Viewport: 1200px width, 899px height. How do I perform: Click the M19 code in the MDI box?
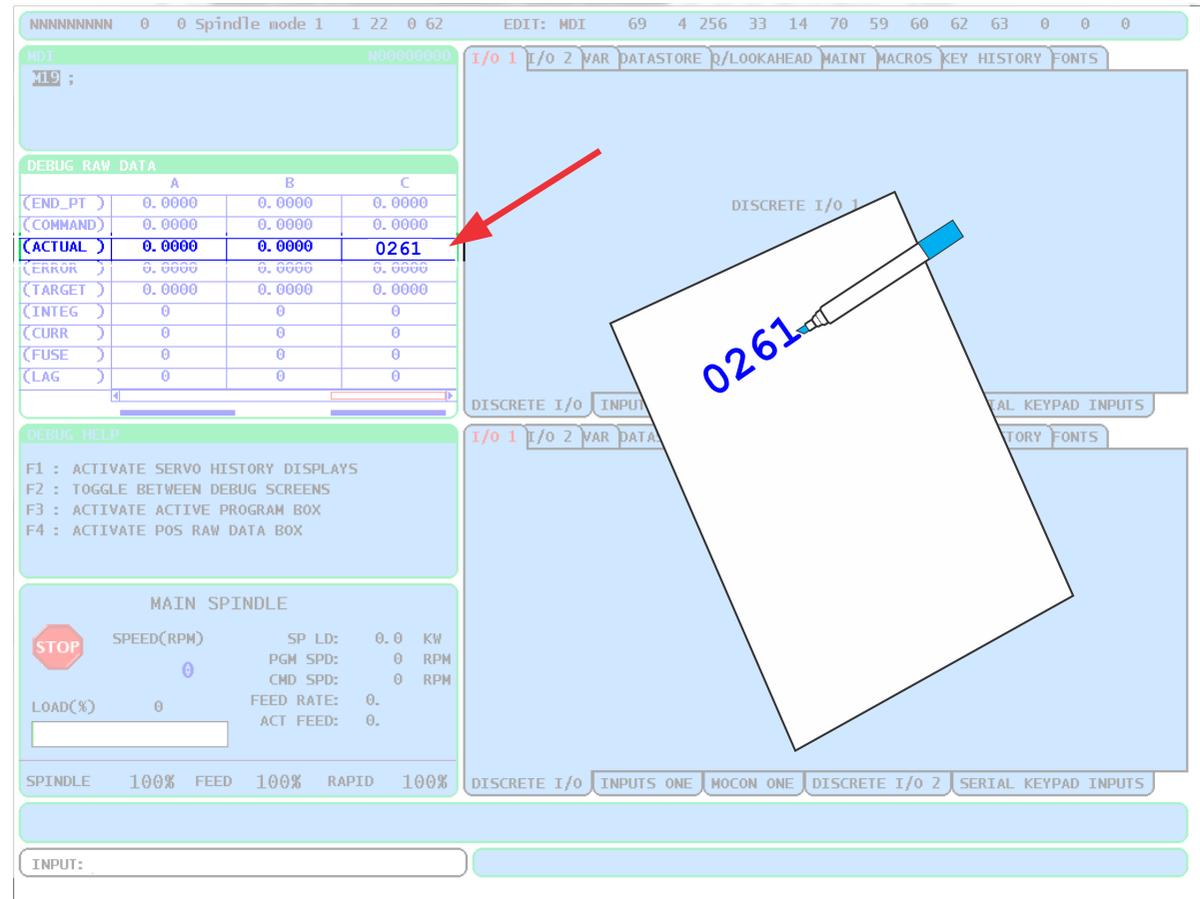(46, 78)
